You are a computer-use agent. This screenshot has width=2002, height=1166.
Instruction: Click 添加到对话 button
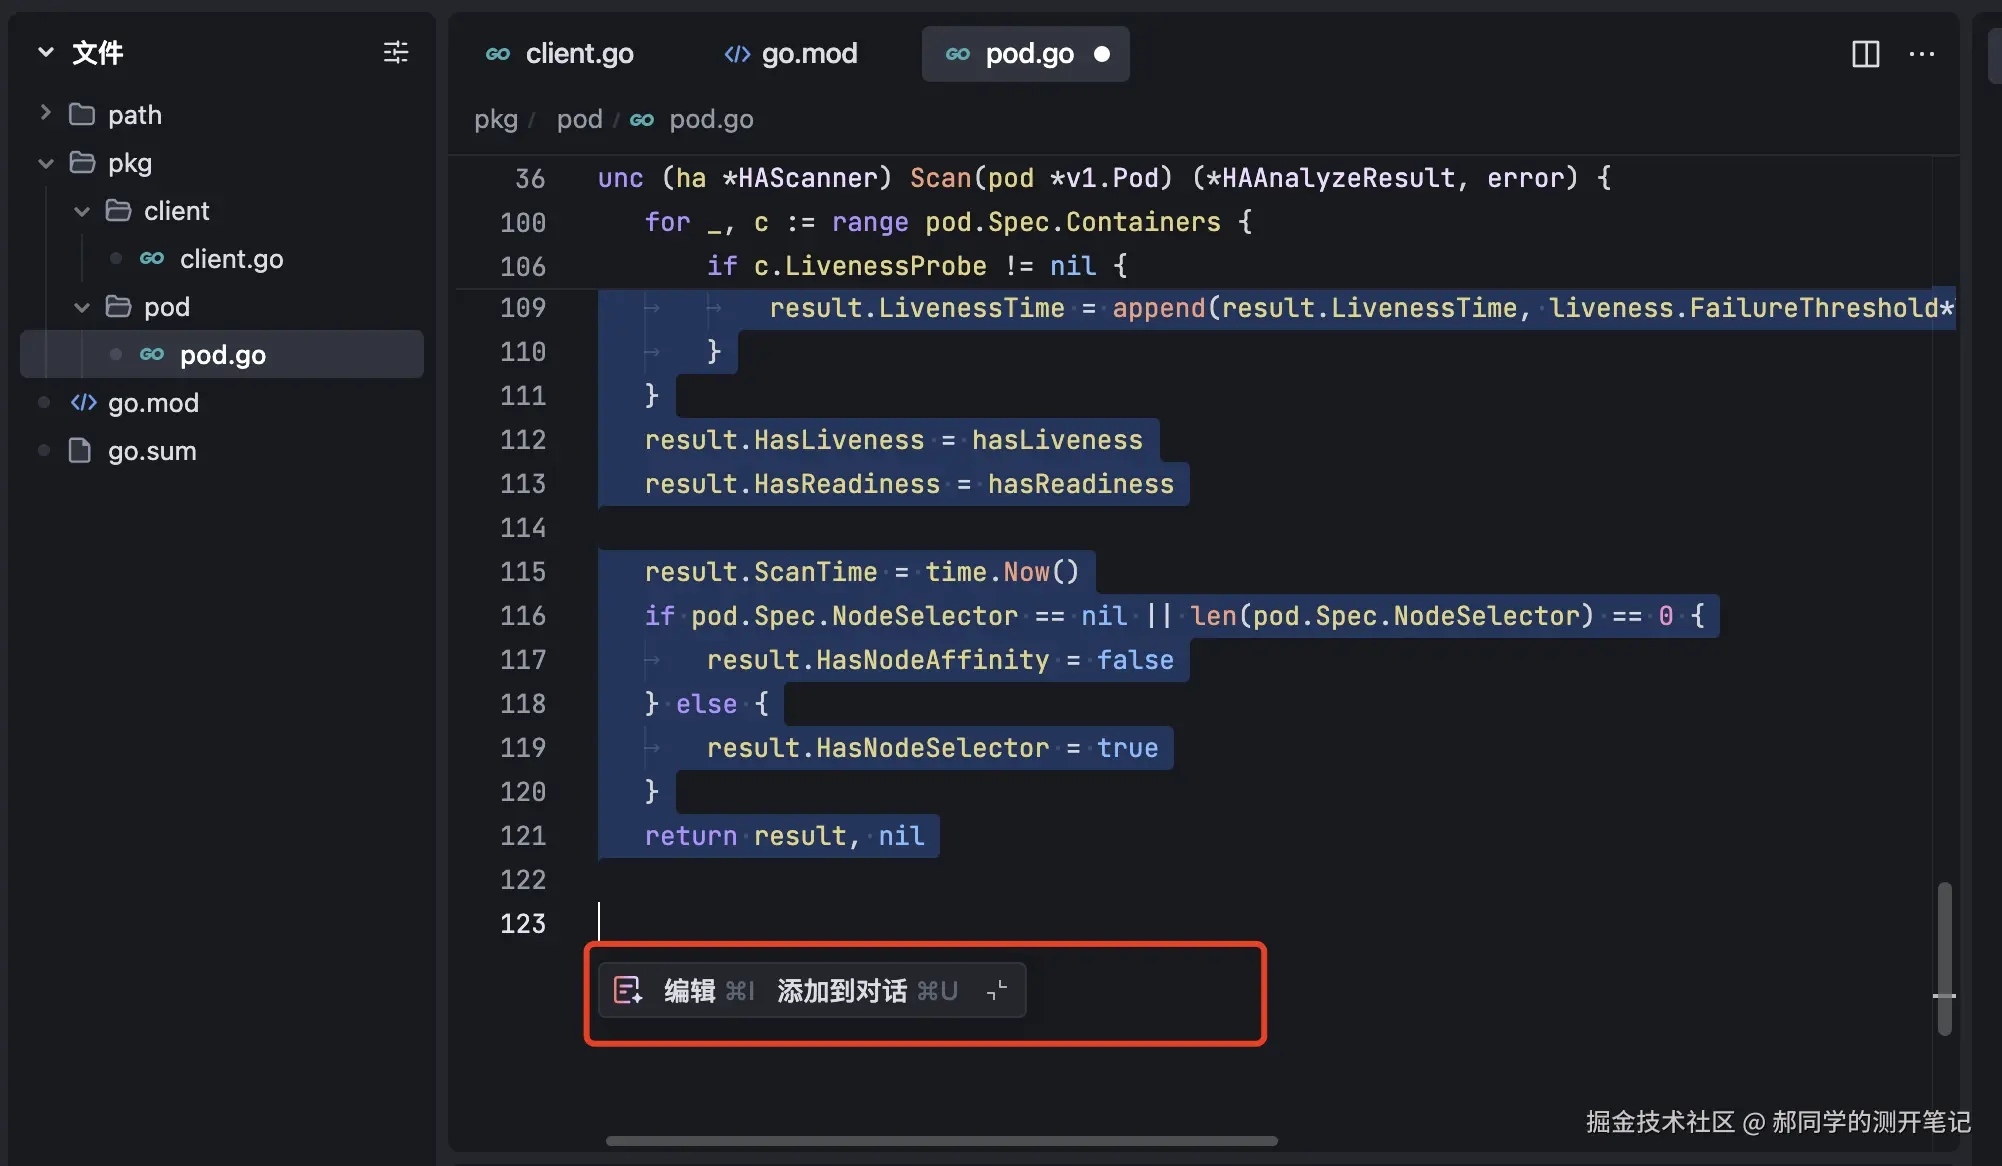tap(842, 990)
